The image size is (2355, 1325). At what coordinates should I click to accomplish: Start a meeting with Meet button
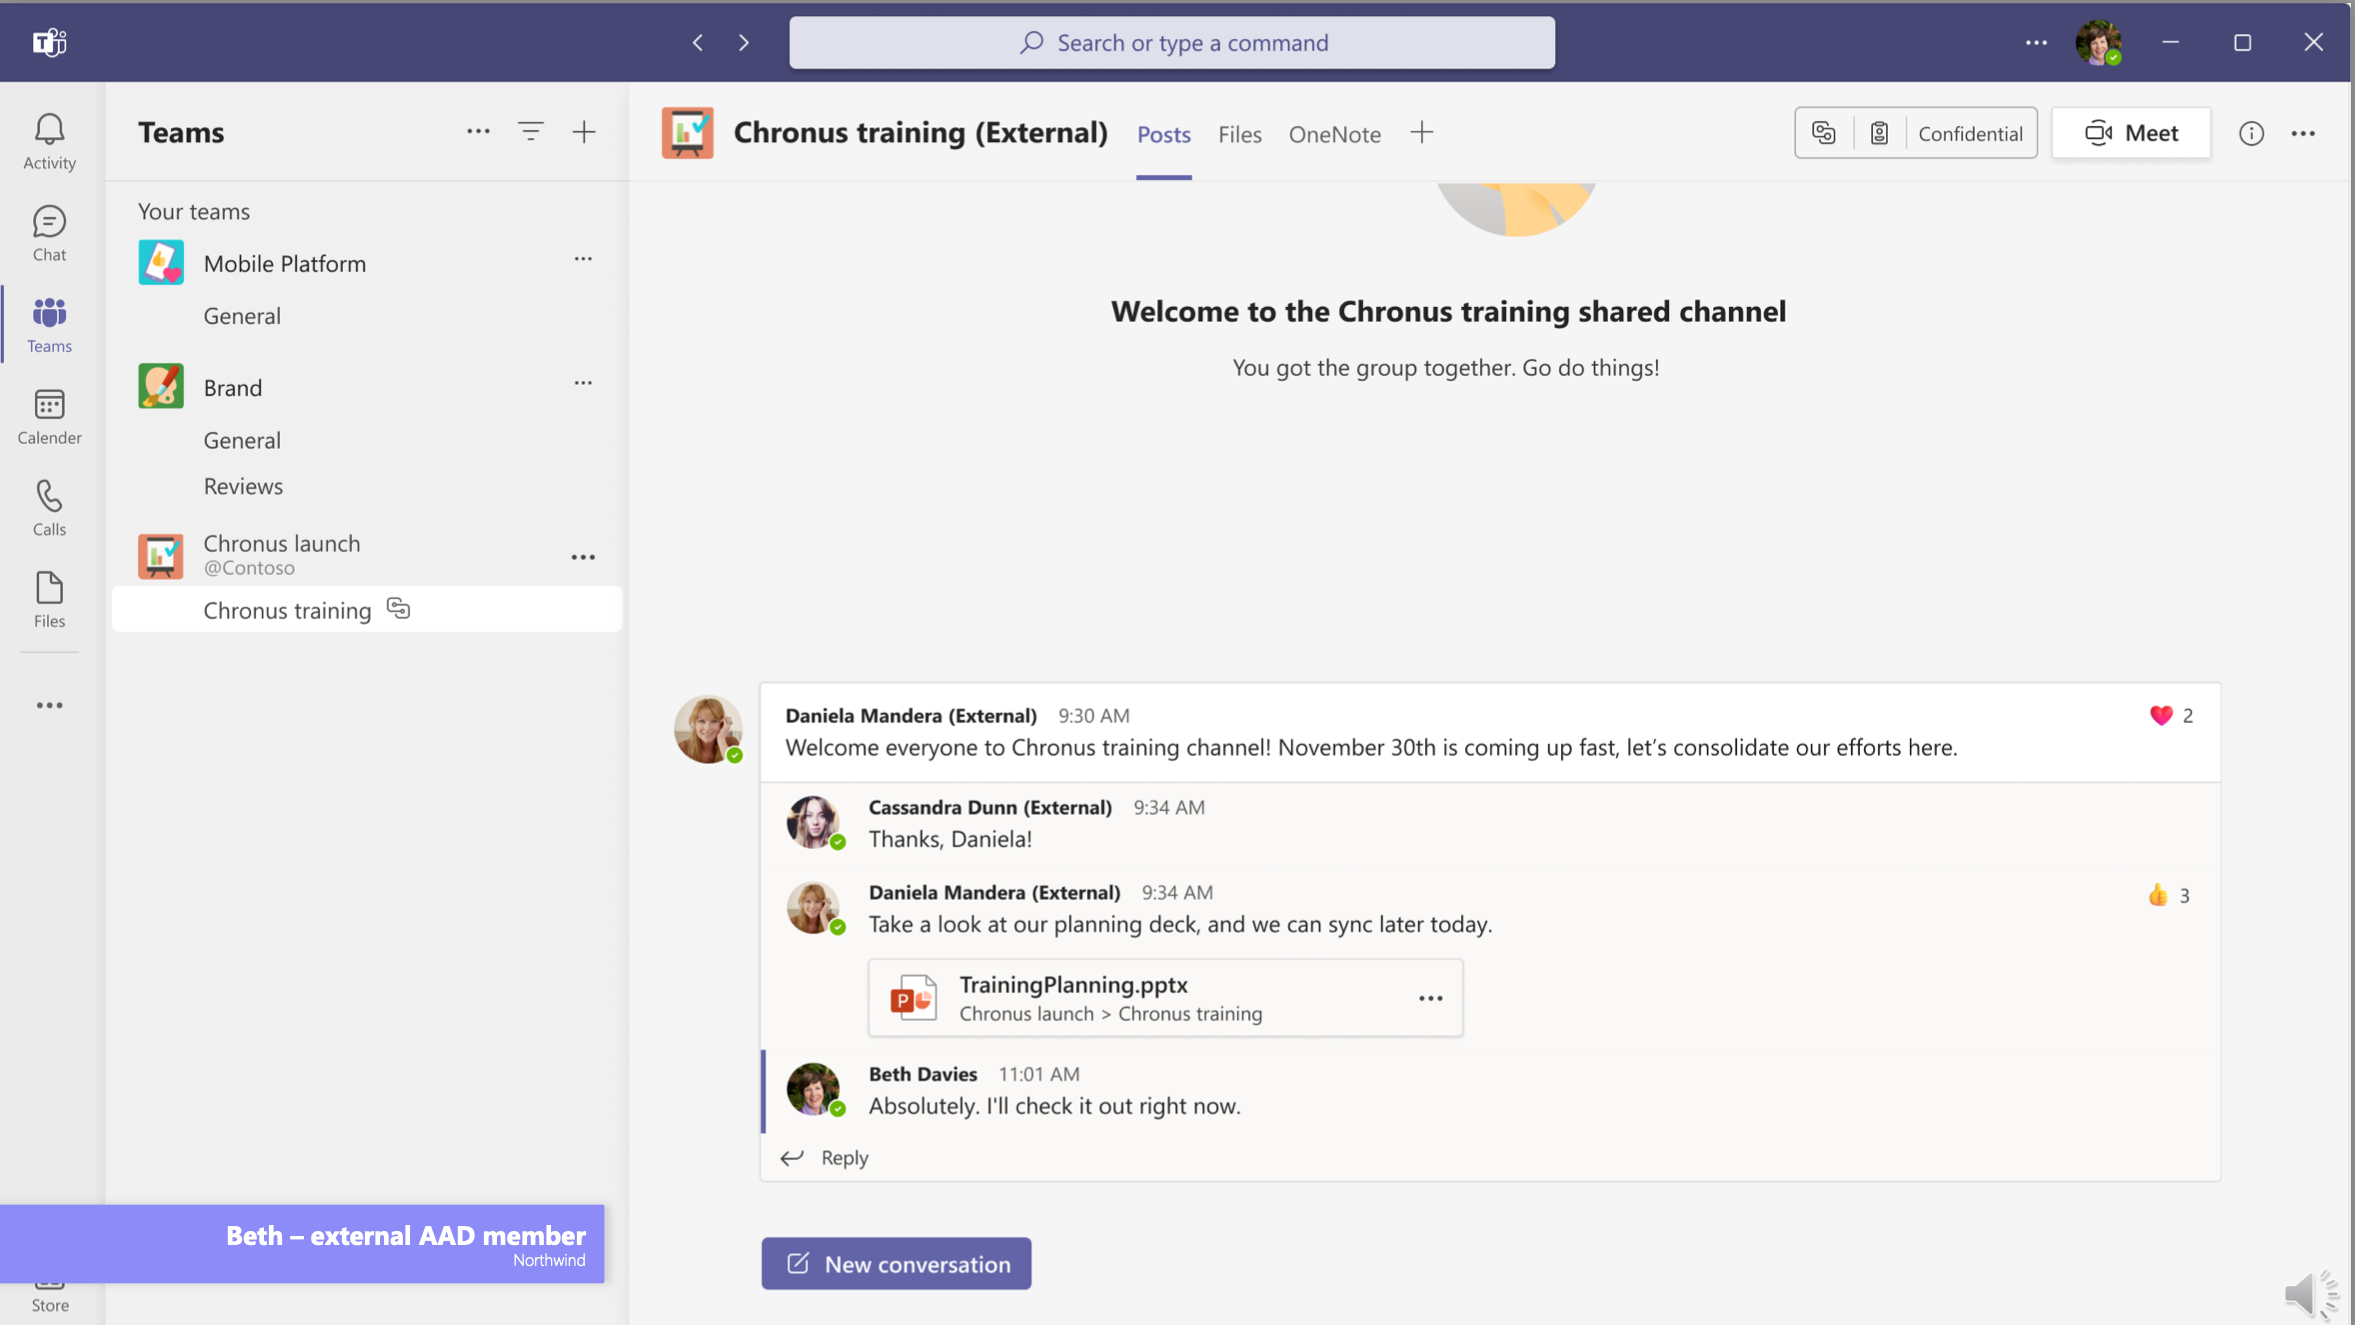pos(2131,132)
